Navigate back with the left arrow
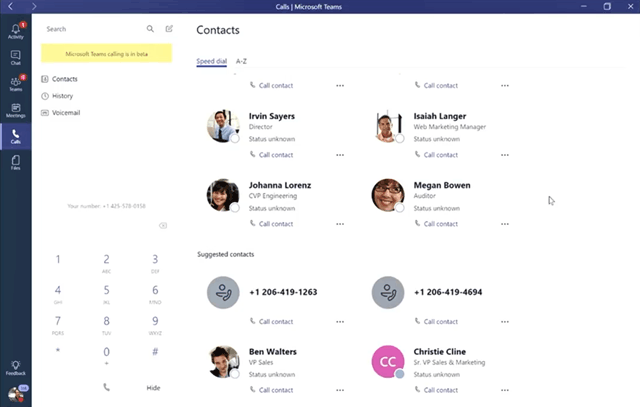Viewport: 640px width, 407px height. click(11, 6)
